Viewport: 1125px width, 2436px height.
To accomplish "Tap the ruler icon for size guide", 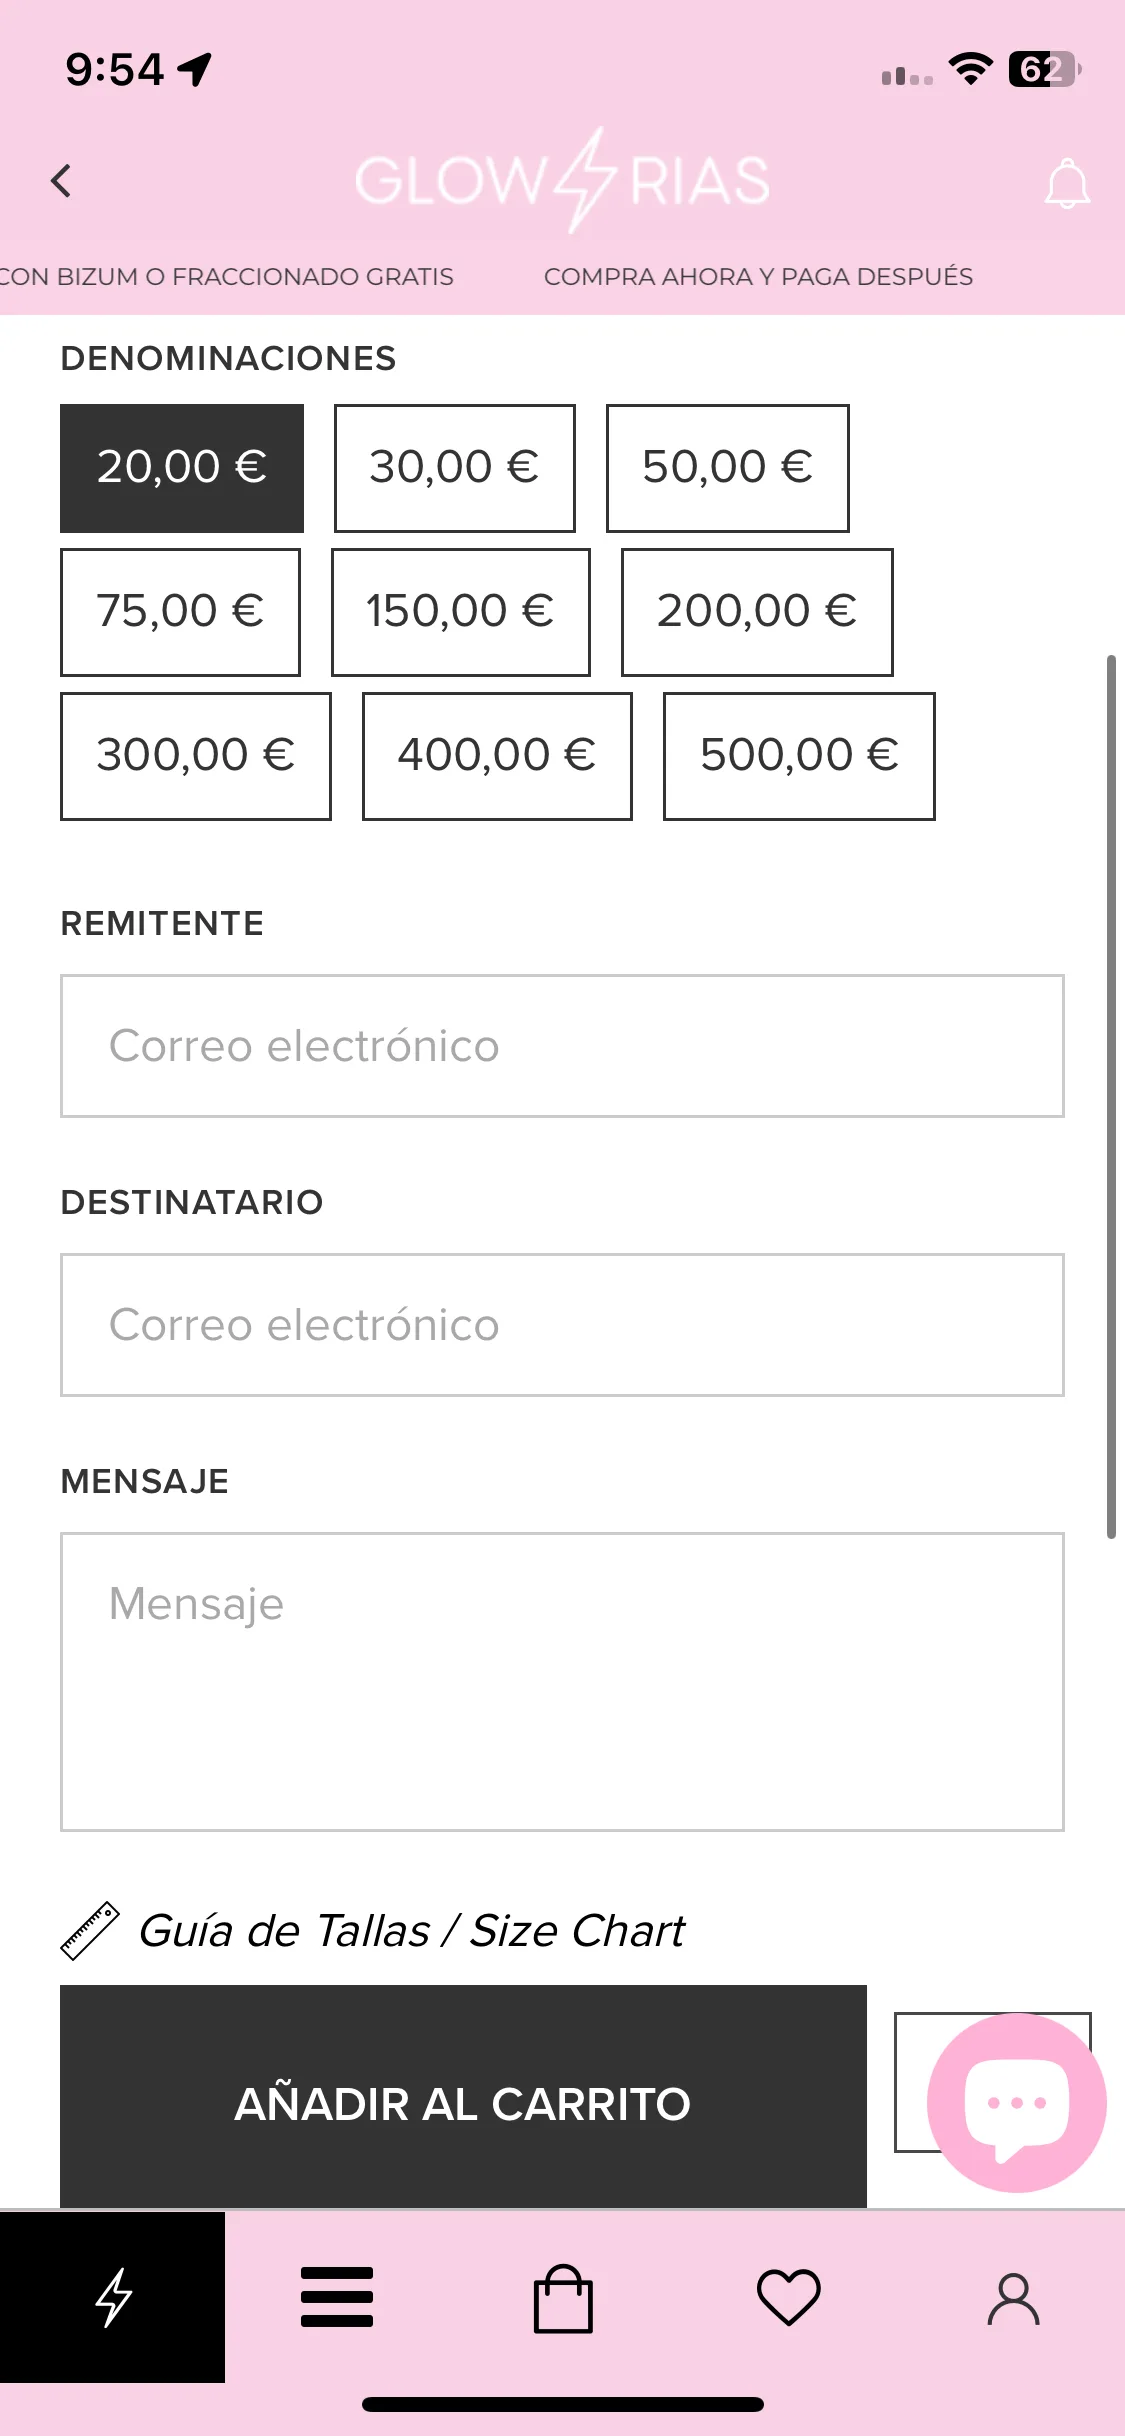I will tap(89, 1931).
